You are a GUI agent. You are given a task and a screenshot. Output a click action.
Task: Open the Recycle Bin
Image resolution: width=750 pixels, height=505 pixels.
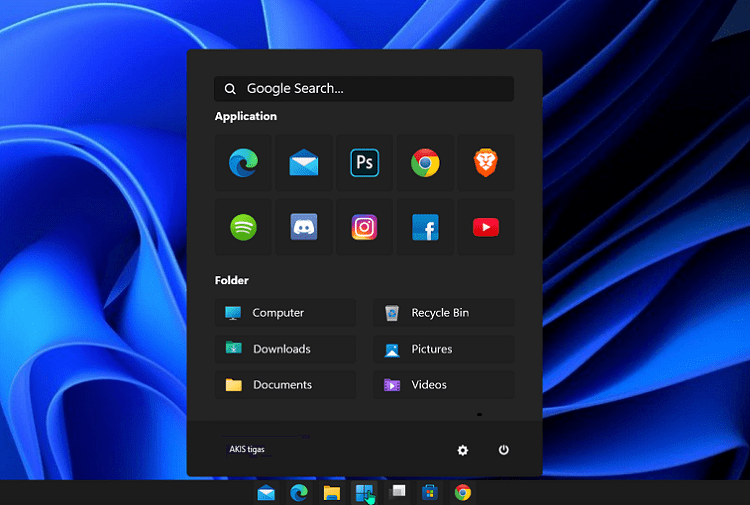pos(444,313)
